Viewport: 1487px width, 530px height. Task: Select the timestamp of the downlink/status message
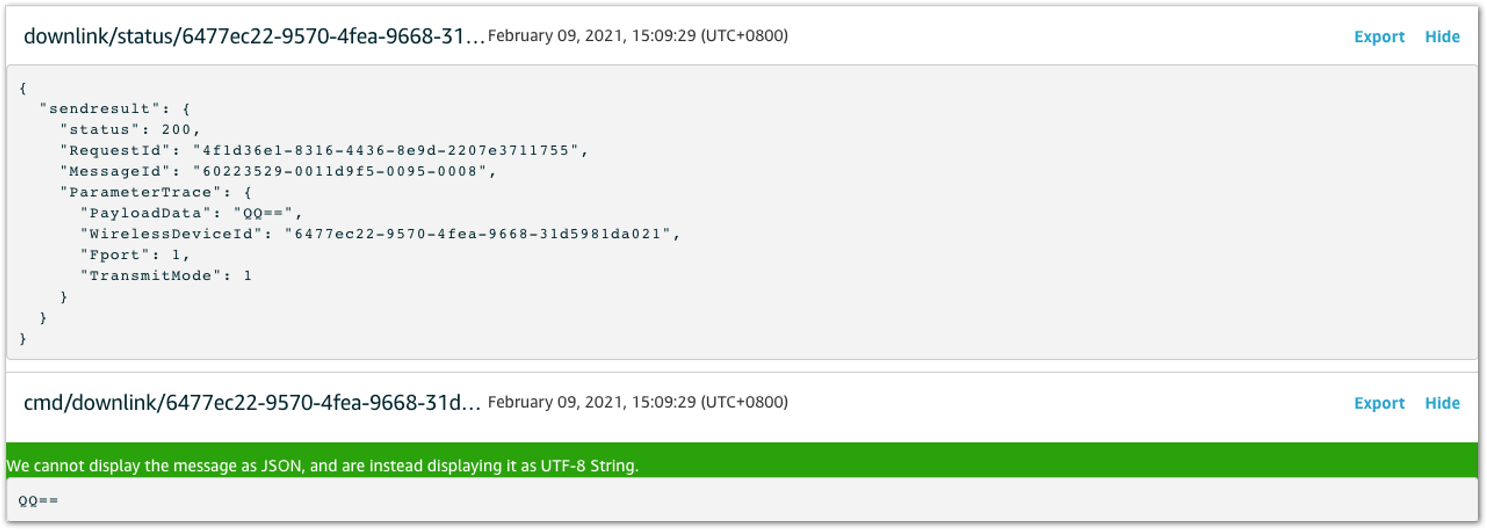tap(638, 36)
